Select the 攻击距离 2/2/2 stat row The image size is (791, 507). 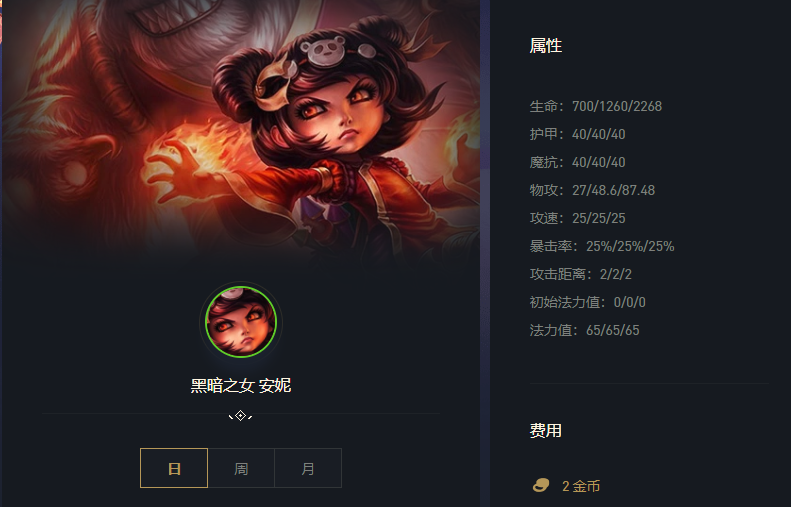[x=581, y=274]
